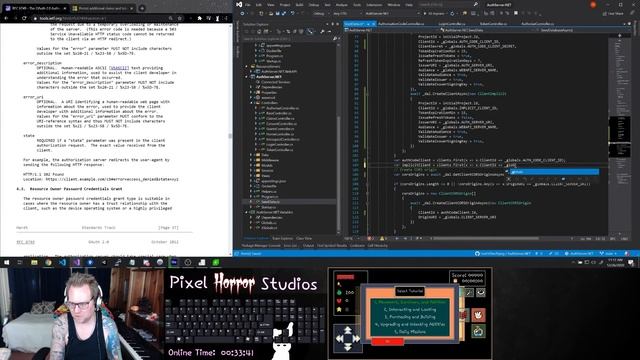Open the File menu in Visual Studio
The width and height of the screenshot is (640, 360).
247,5
